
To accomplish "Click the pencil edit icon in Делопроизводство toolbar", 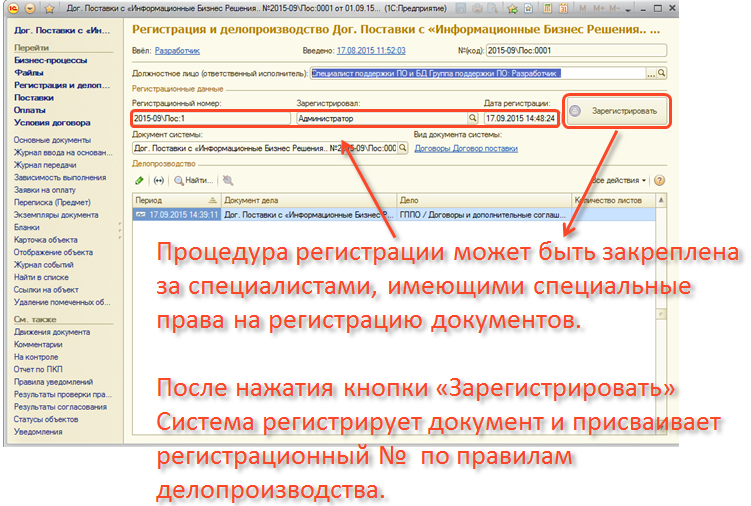I will (x=139, y=181).
